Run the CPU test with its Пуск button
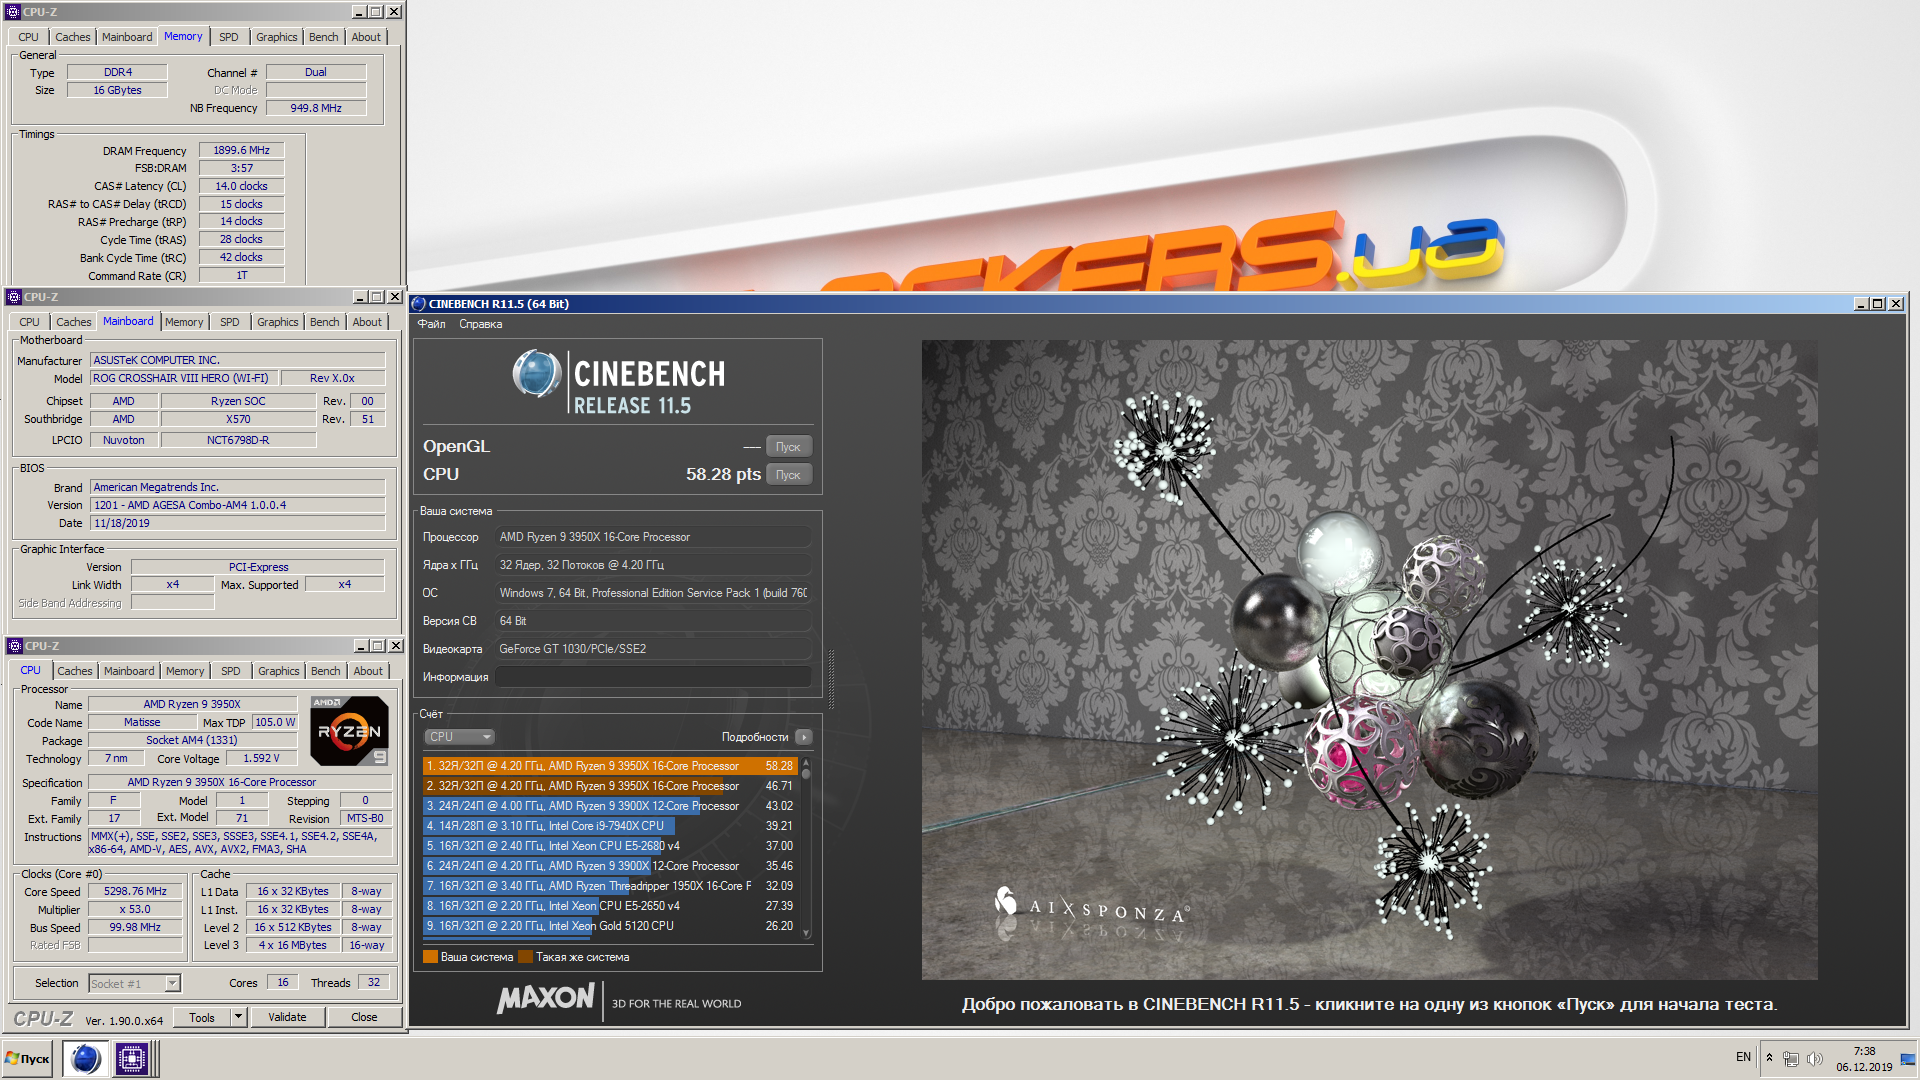1920x1080 pixels. tap(788, 475)
